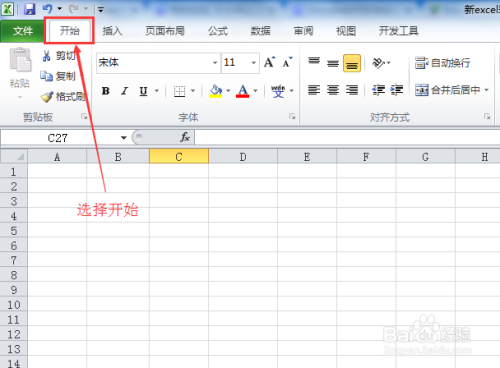The height and width of the screenshot is (368, 500).
Task: Select column C header
Action: 179,156
